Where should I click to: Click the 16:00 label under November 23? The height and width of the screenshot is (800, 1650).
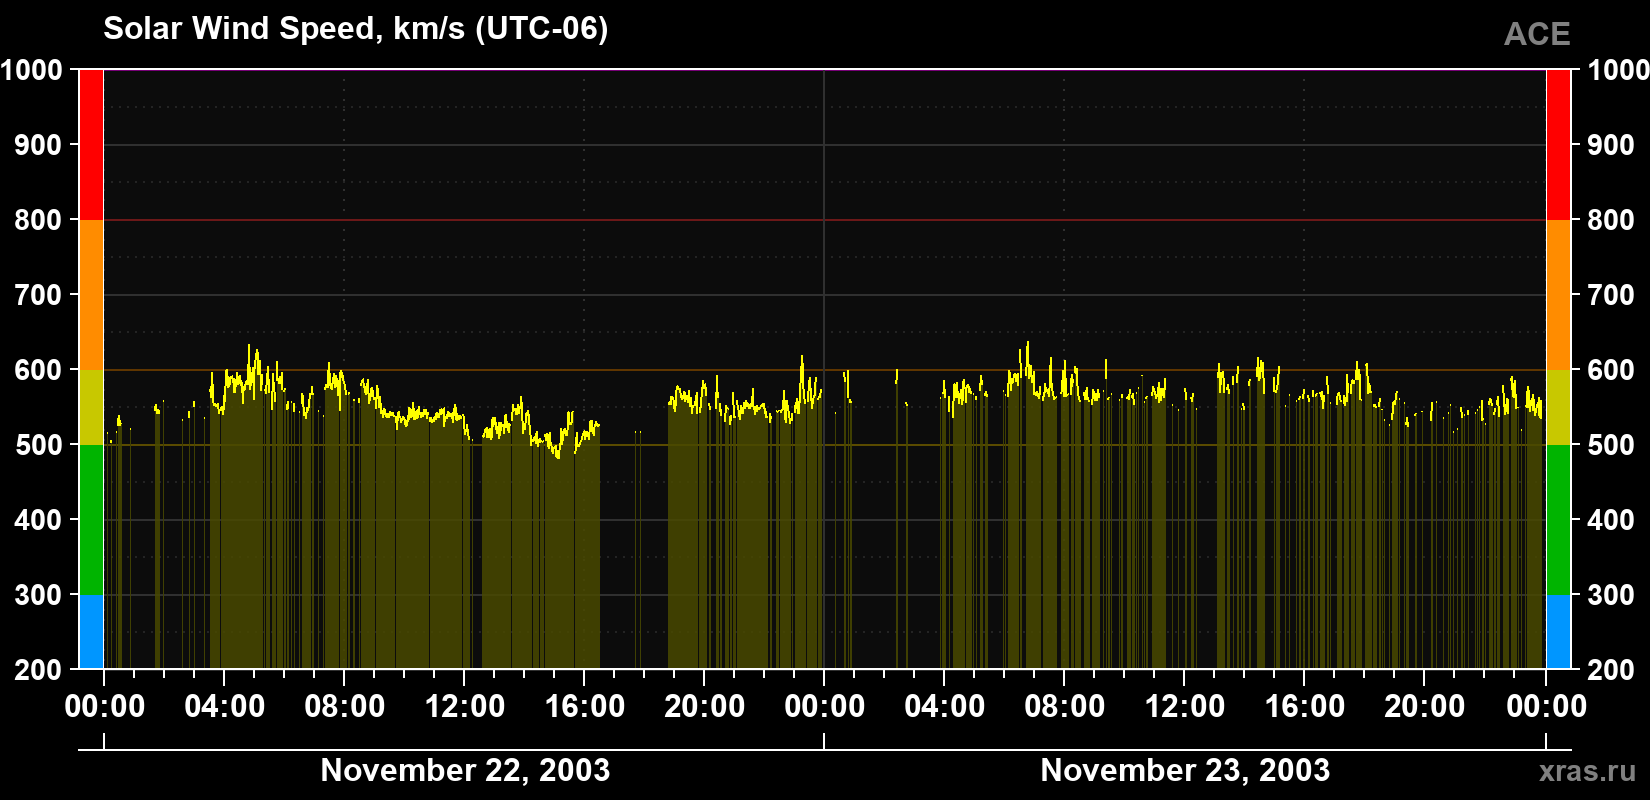[1305, 707]
